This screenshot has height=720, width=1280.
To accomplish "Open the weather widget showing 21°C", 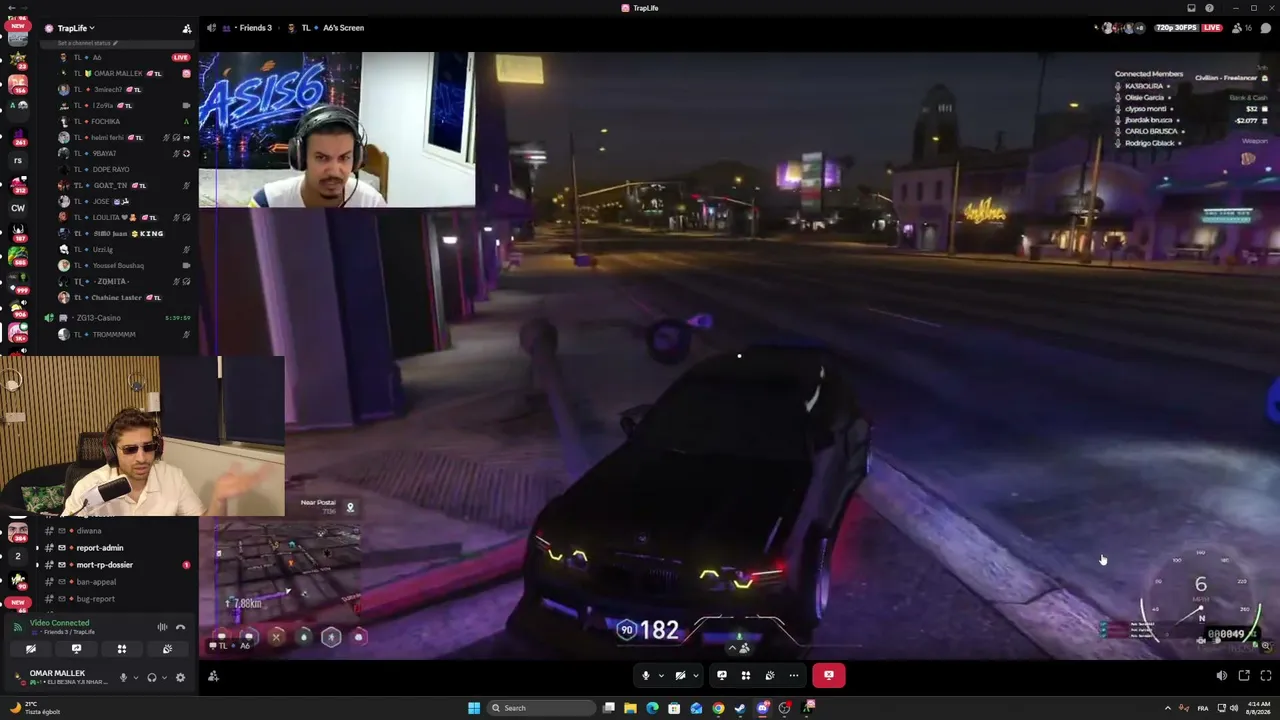I will (34, 708).
